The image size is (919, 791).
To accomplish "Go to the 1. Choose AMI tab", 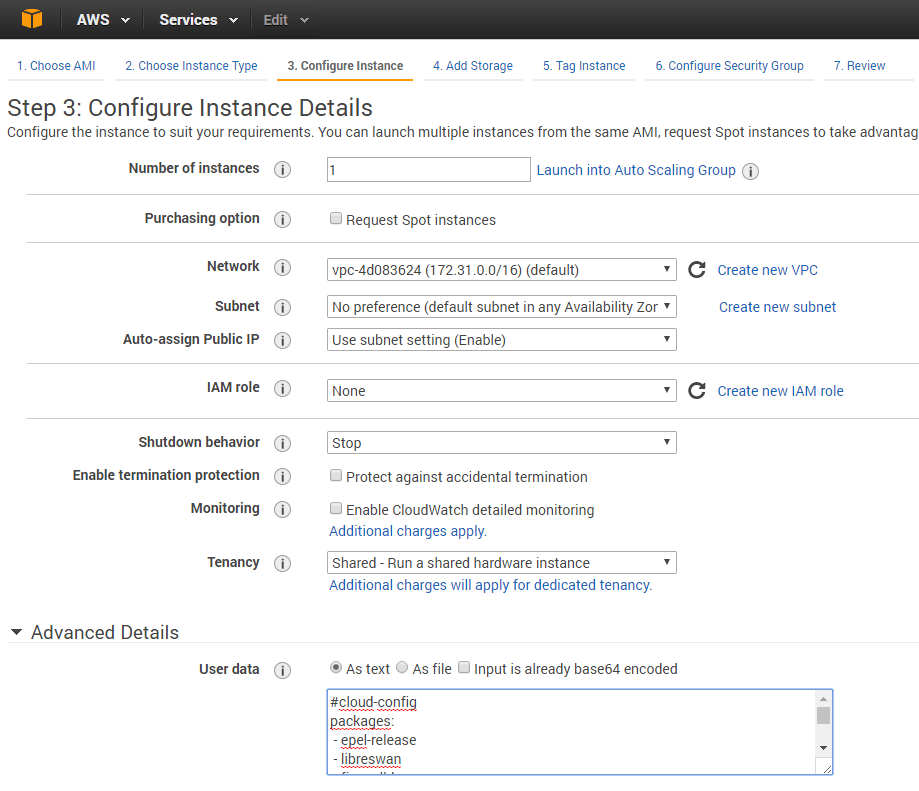I will (56, 66).
